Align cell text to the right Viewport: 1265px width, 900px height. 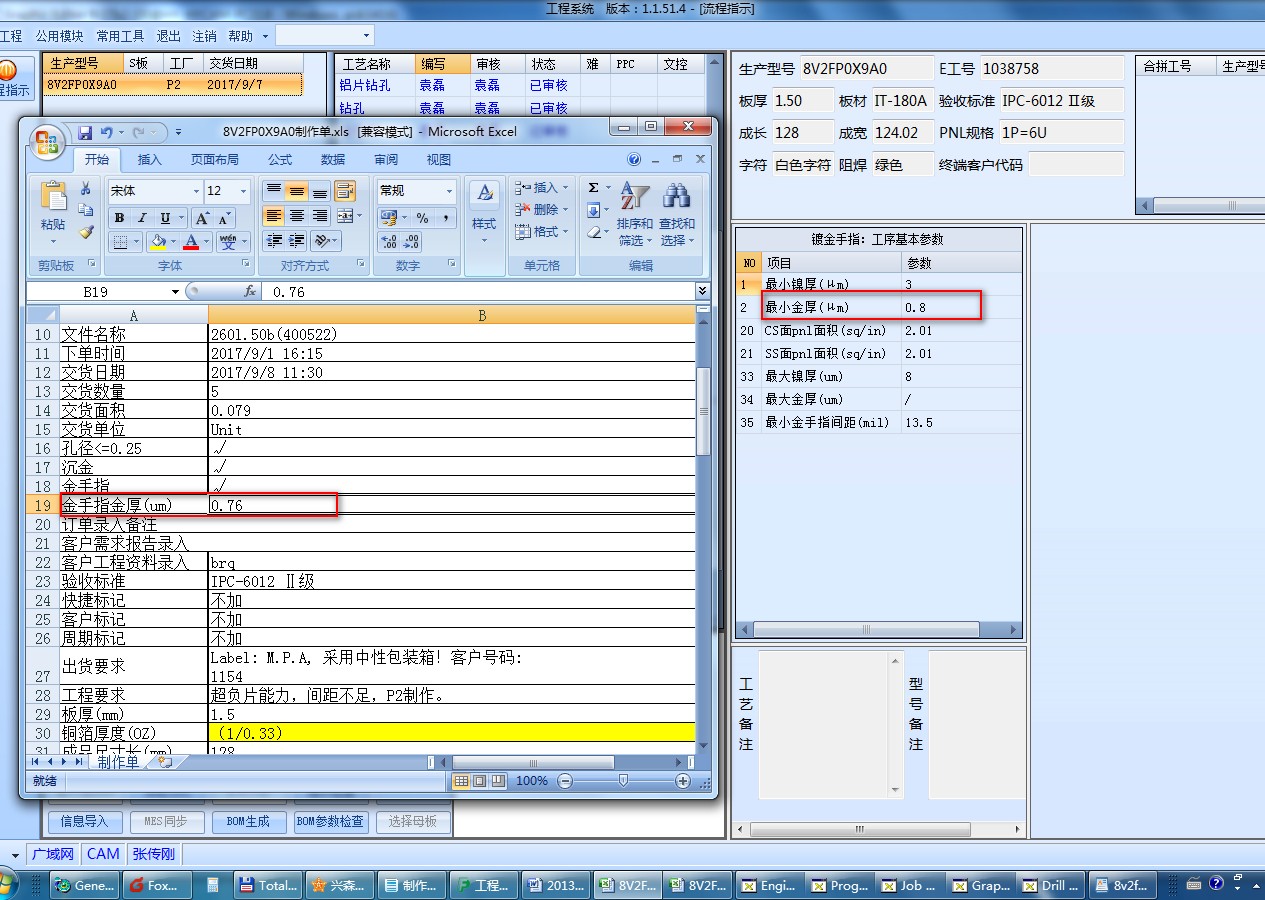click(320, 216)
